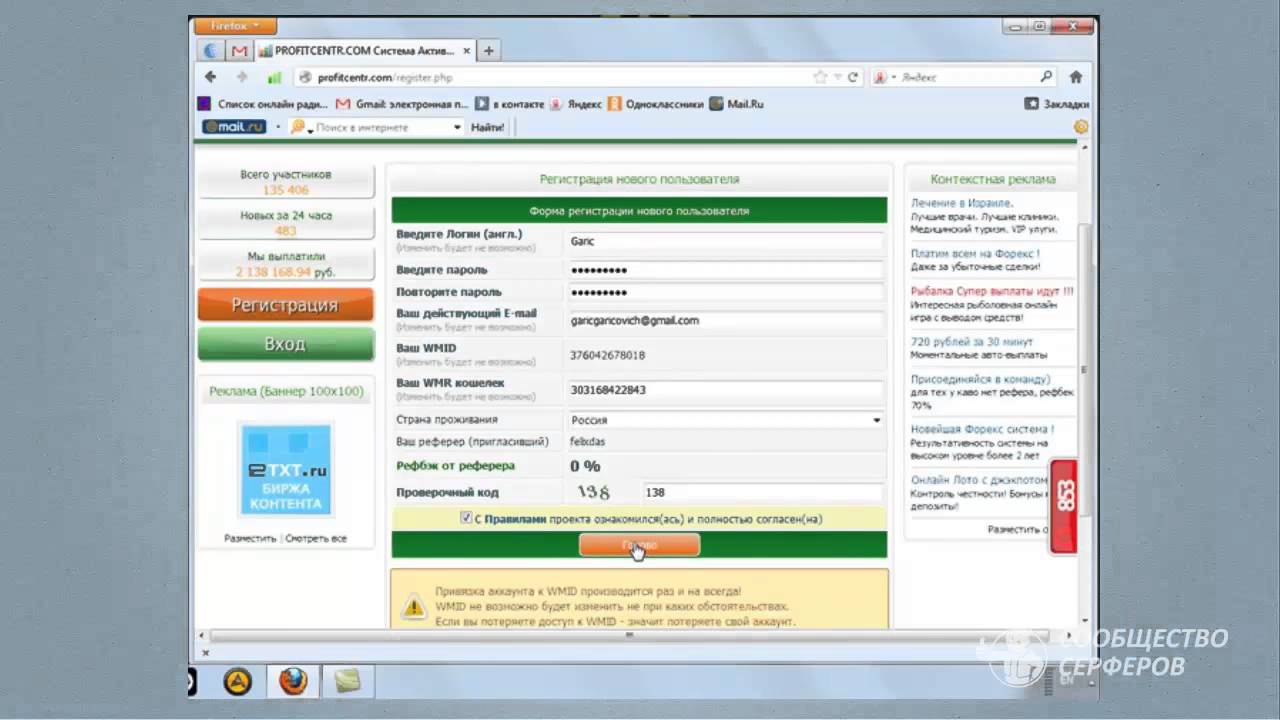The image size is (1280, 720).
Task: Click the Яндекс search box
Action: pyautogui.click(x=966, y=77)
